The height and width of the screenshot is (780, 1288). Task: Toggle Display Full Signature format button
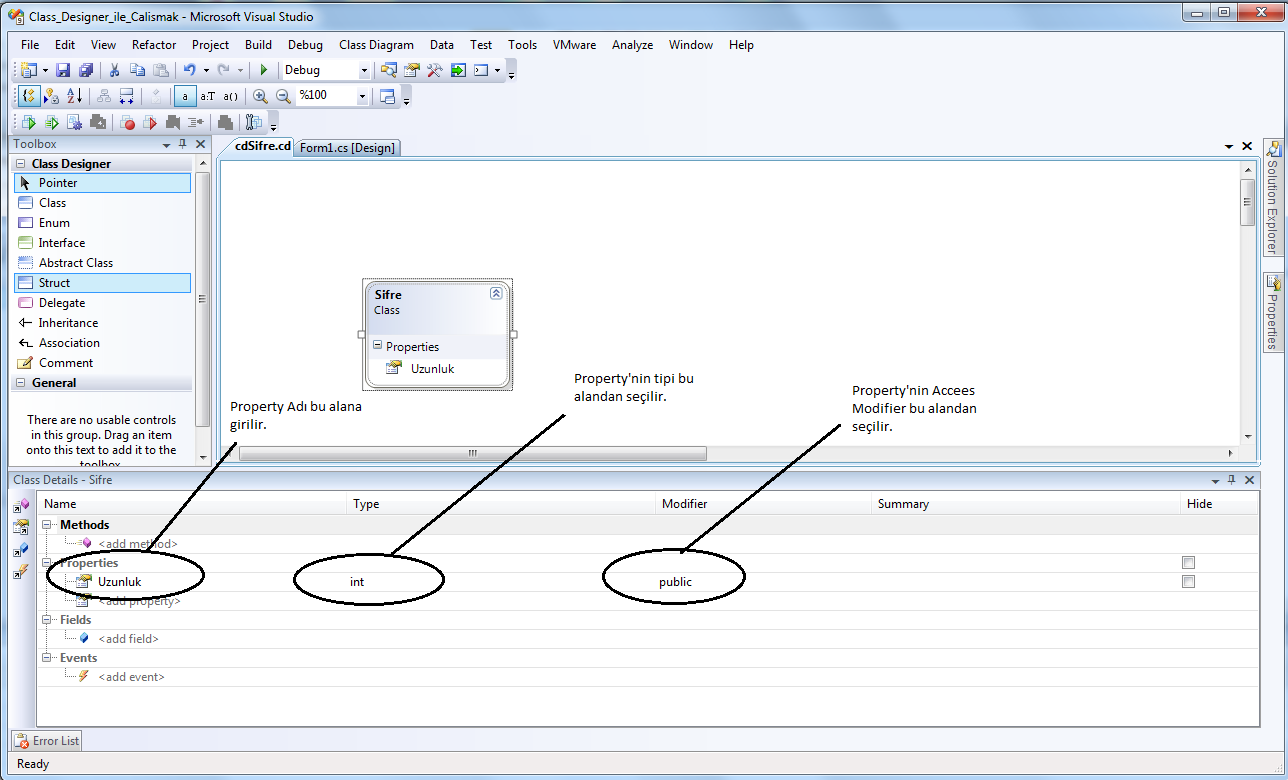(x=230, y=96)
